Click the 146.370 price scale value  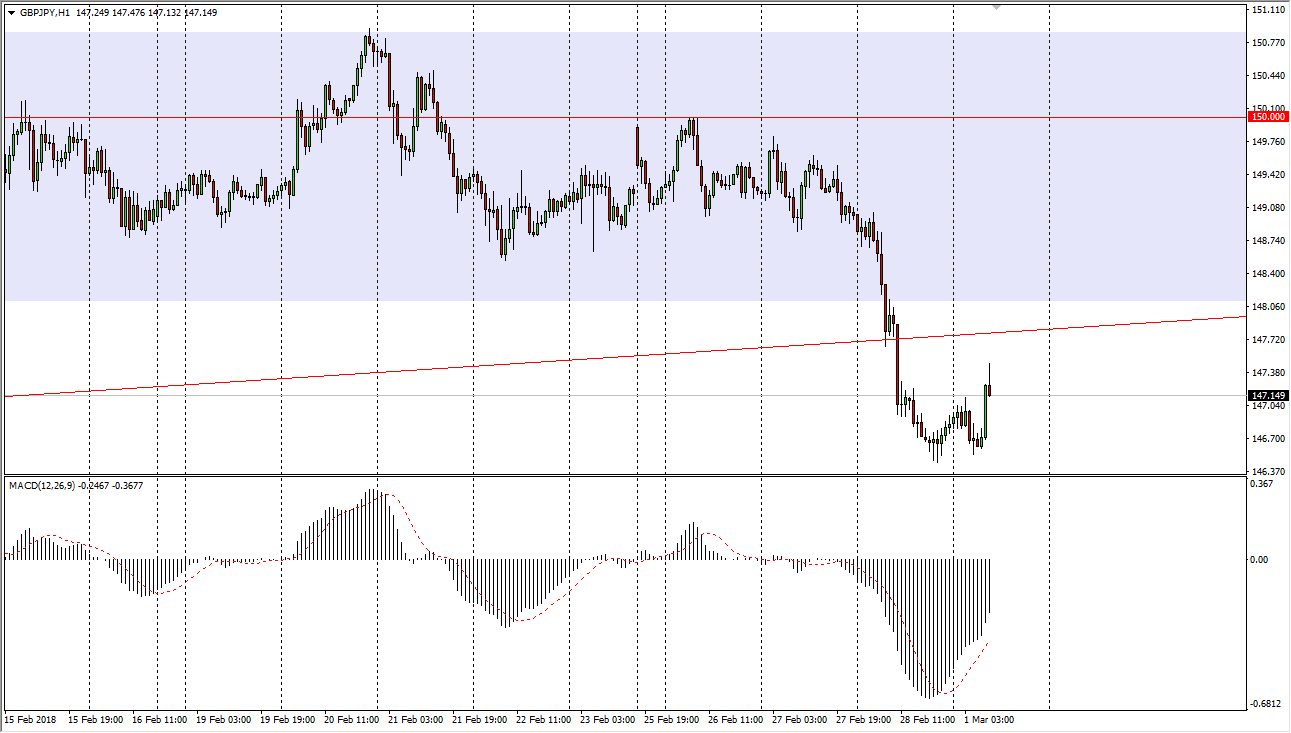point(1267,471)
